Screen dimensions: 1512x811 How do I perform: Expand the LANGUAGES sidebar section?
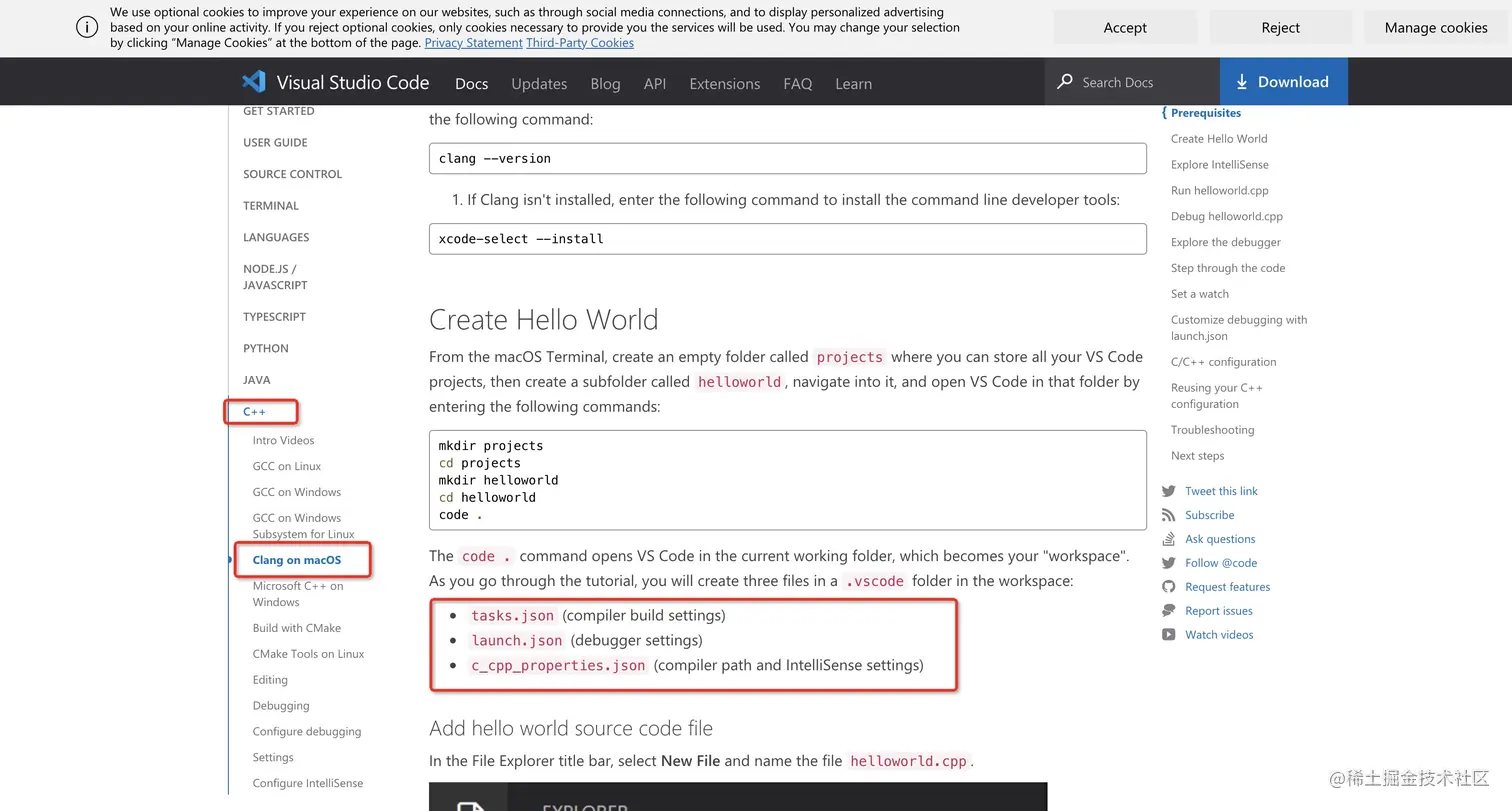coord(276,237)
